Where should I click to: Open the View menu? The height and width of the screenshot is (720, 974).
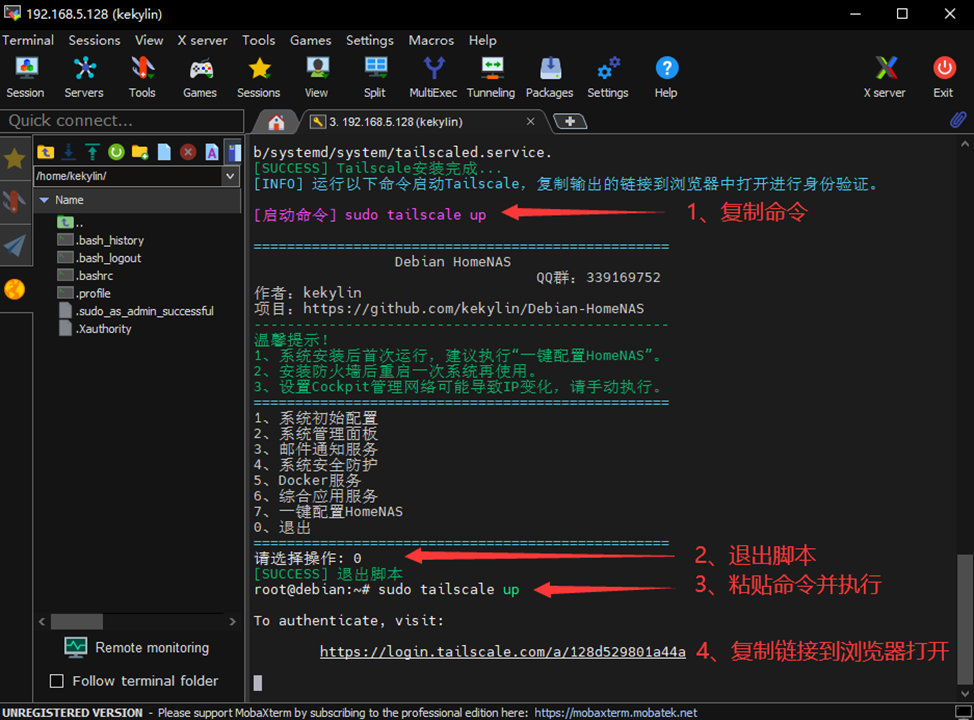point(149,40)
